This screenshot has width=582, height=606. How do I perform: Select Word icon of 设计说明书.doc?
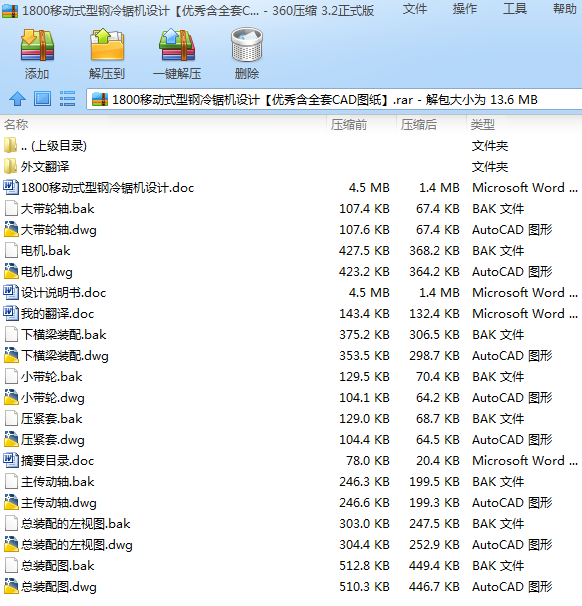tap(11, 293)
